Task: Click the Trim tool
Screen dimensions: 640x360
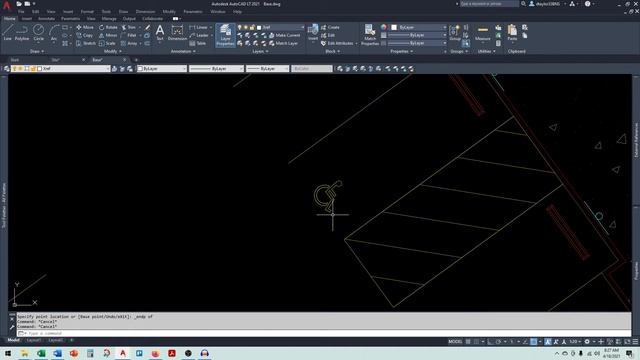Action: click(129, 27)
